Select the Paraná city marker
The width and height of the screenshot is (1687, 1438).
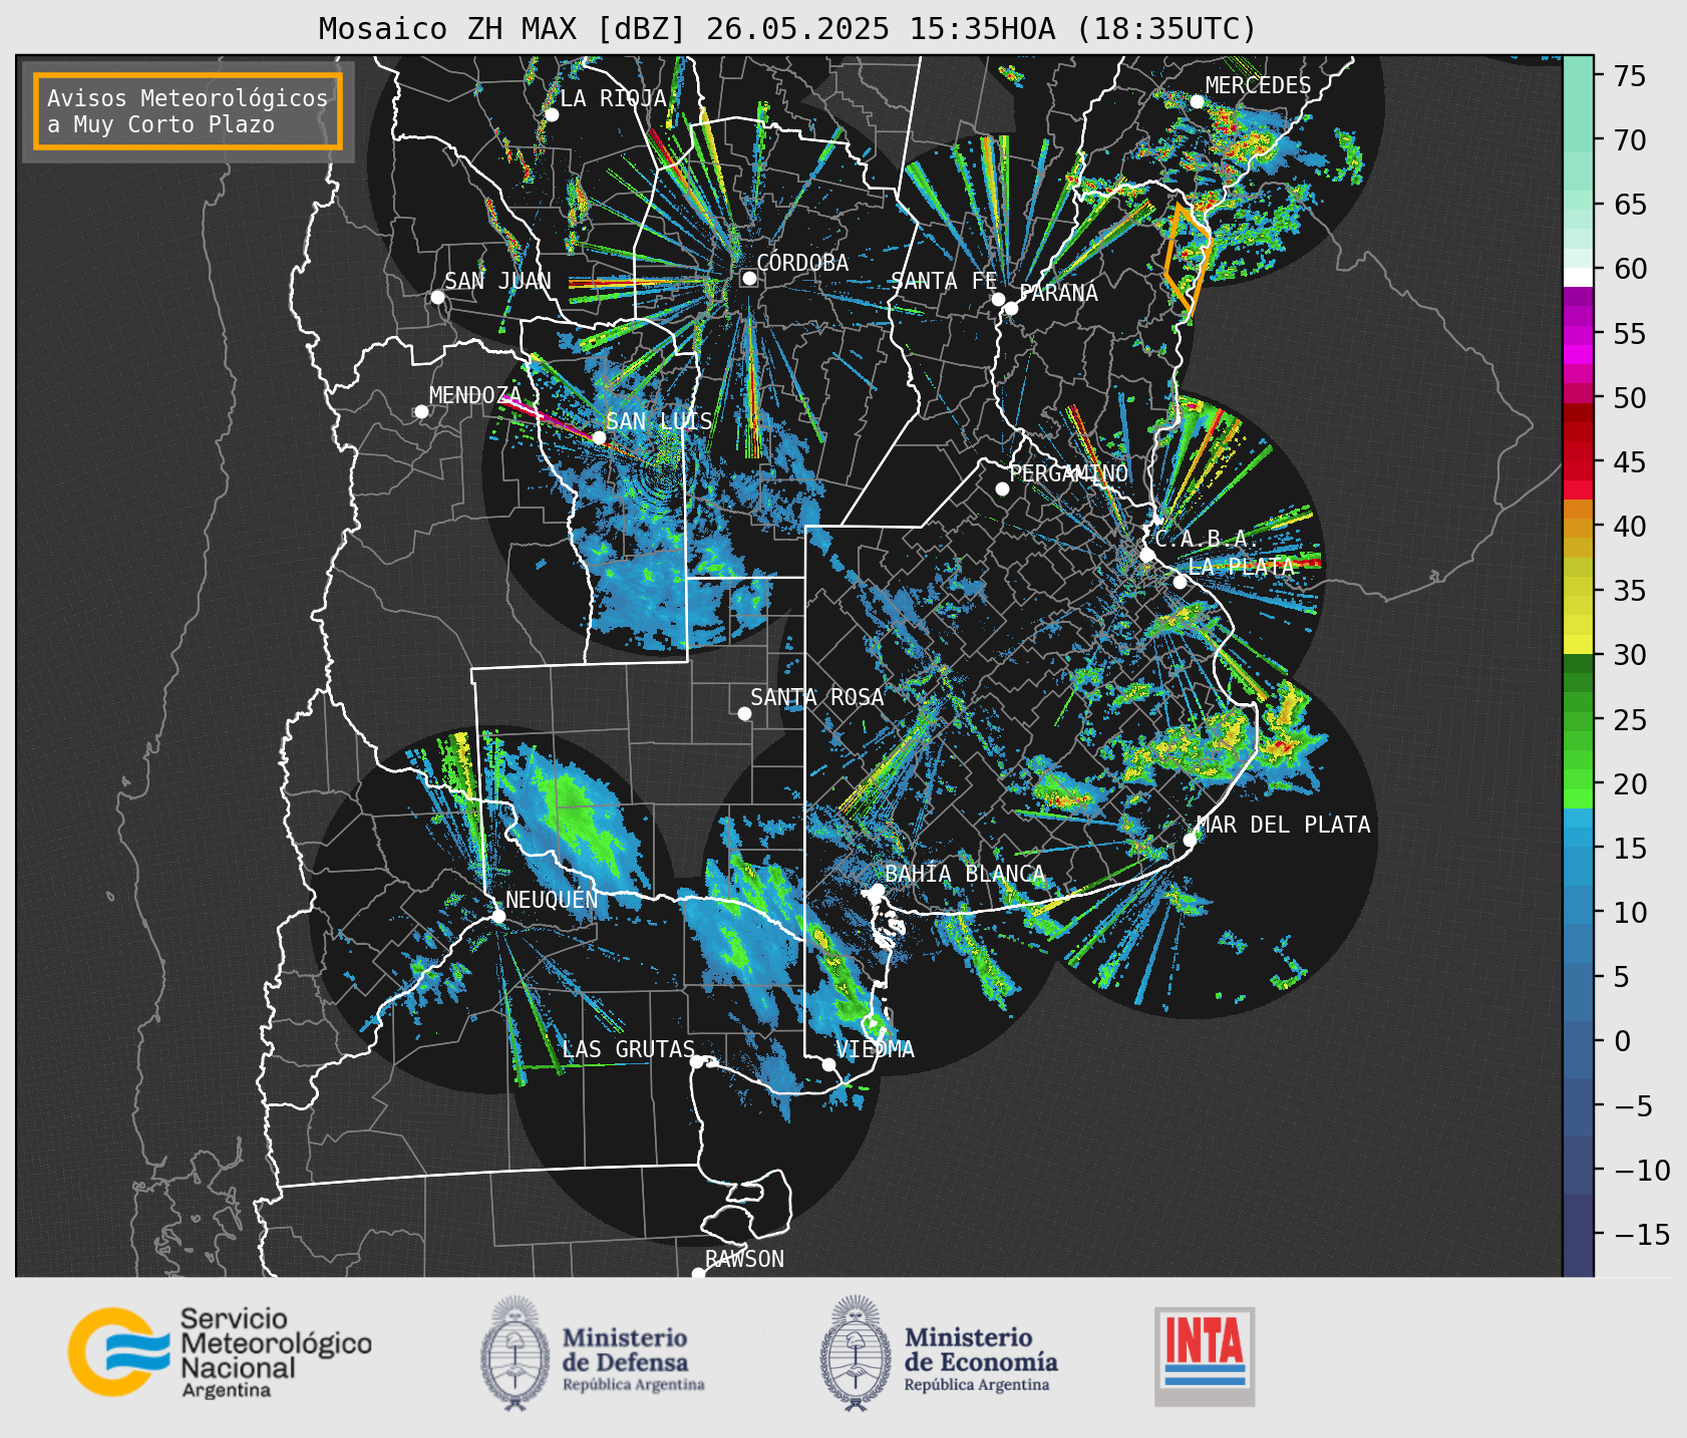pos(1011,308)
